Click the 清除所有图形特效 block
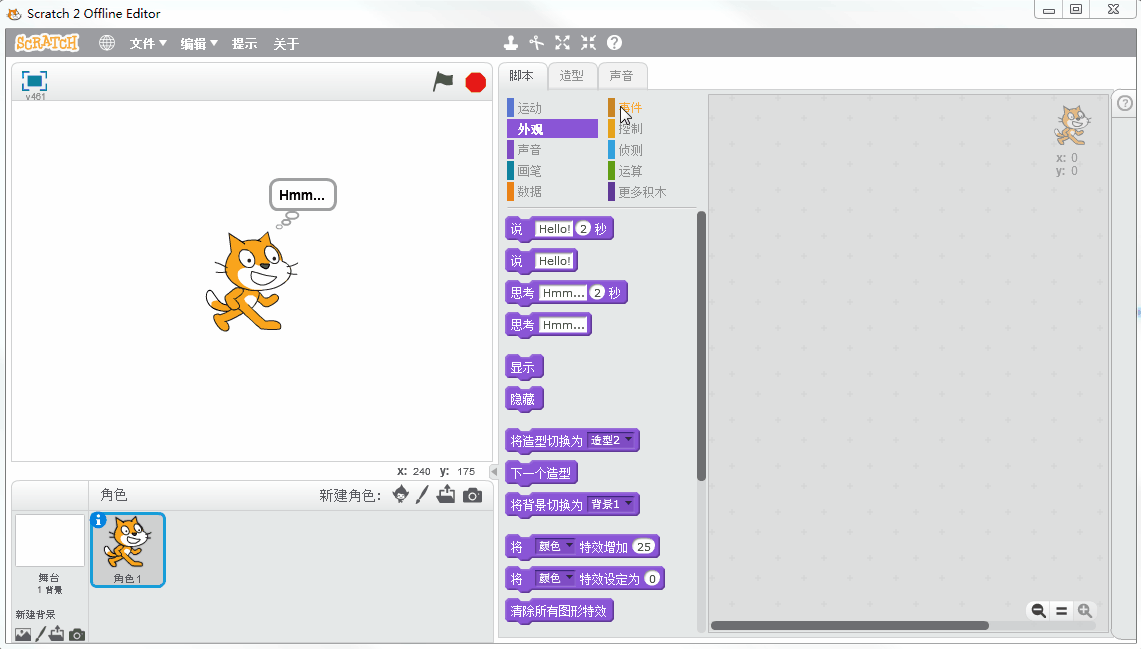This screenshot has height=649, width=1141. [x=559, y=611]
